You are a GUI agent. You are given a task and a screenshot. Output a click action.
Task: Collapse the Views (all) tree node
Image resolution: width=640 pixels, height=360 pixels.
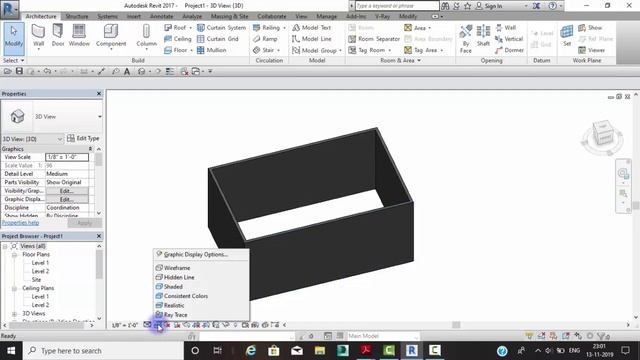pyautogui.click(x=5, y=246)
